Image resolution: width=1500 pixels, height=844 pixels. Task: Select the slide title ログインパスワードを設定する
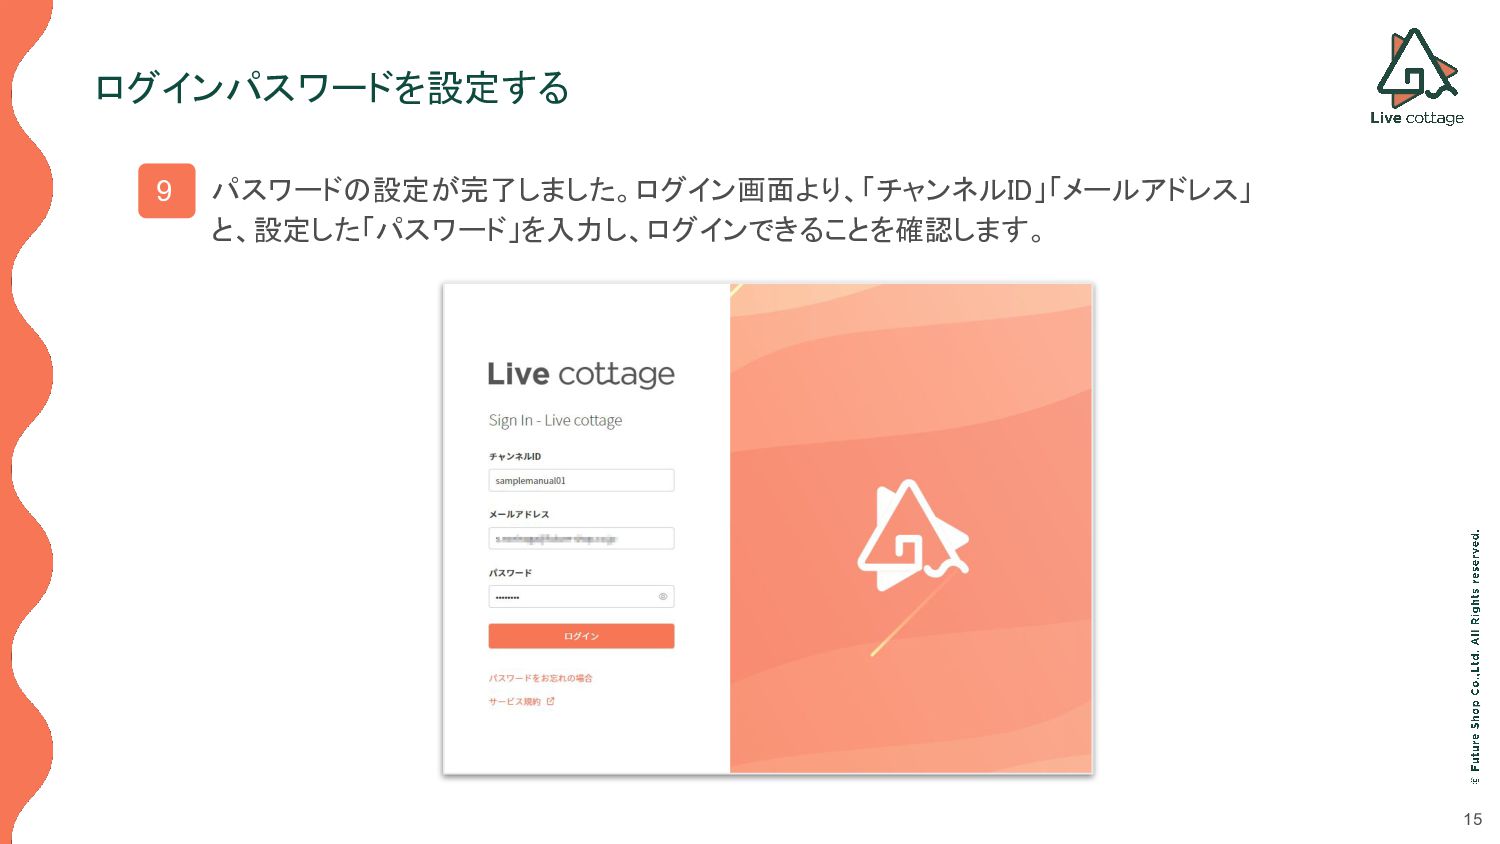(331, 88)
